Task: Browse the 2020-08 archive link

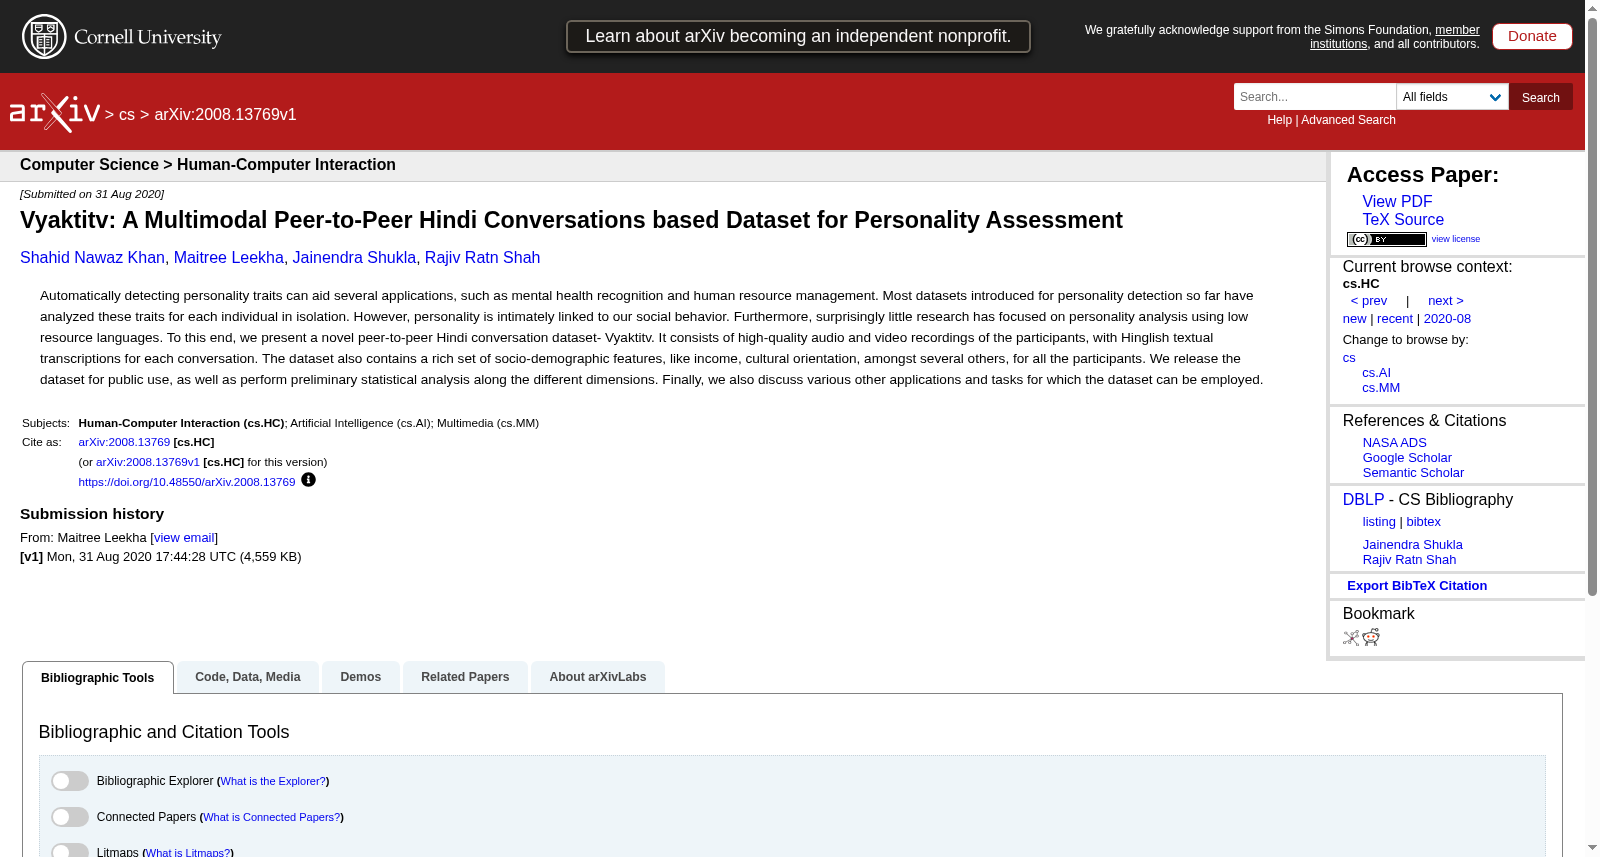Action: (1447, 319)
